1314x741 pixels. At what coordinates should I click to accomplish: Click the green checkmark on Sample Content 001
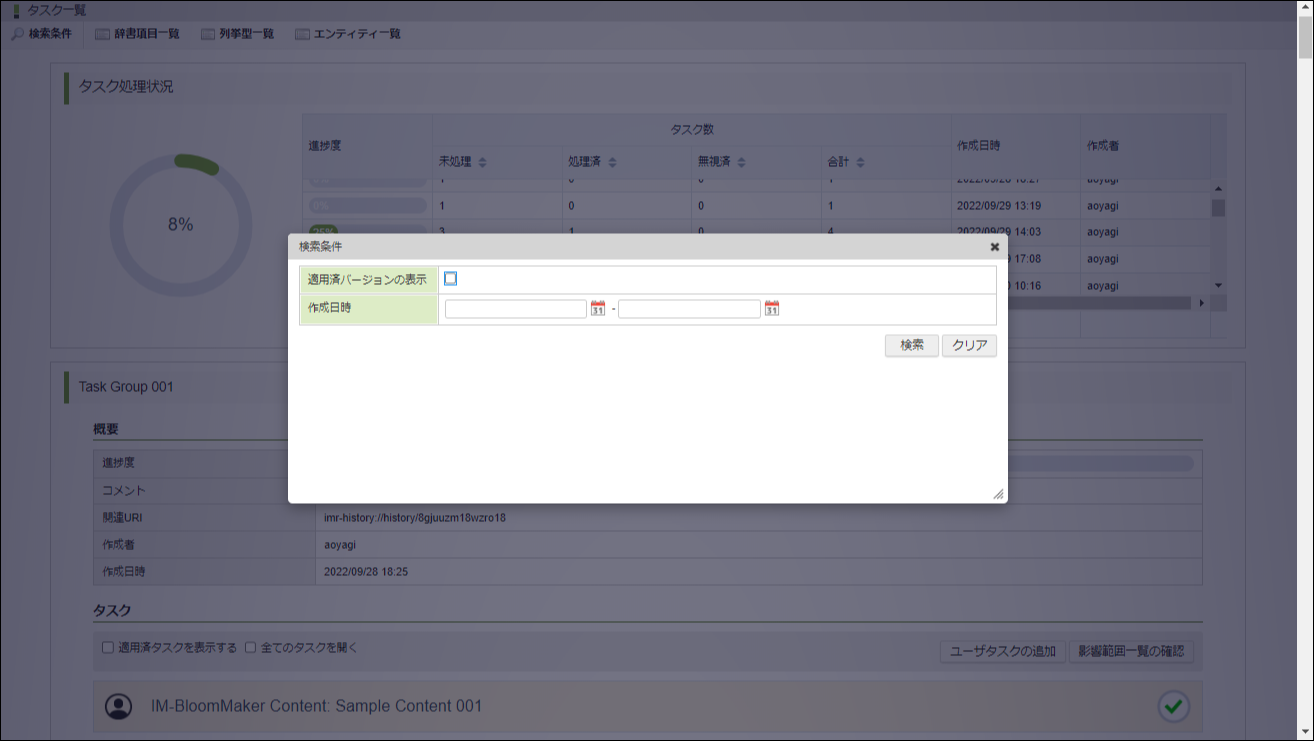[1173, 706]
